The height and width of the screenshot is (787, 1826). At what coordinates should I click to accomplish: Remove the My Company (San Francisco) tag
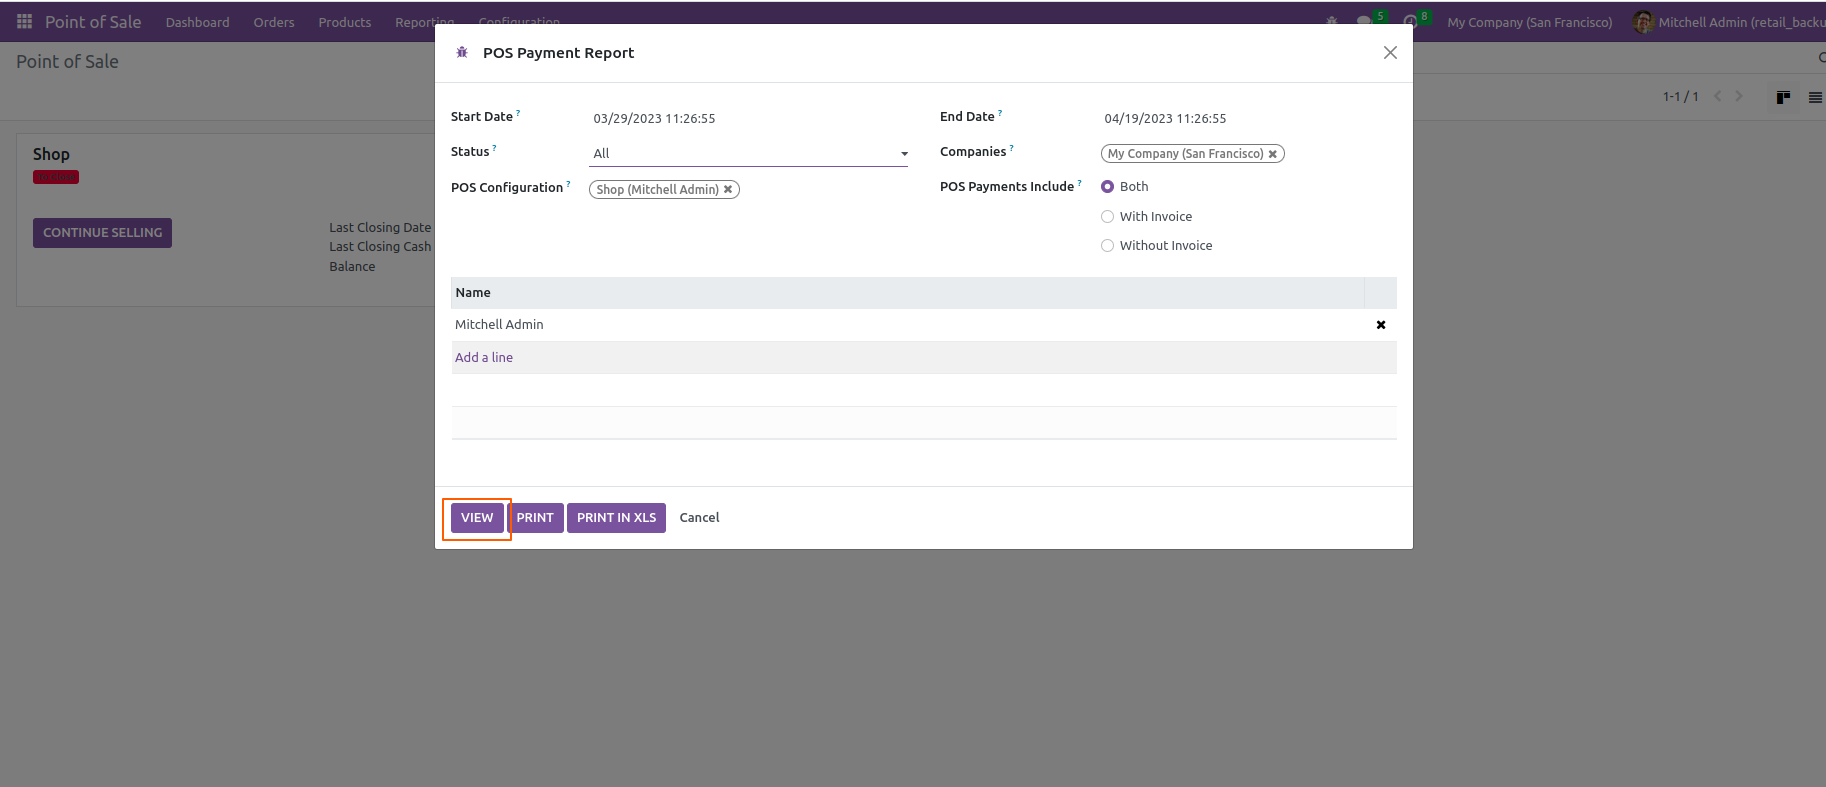(1272, 154)
